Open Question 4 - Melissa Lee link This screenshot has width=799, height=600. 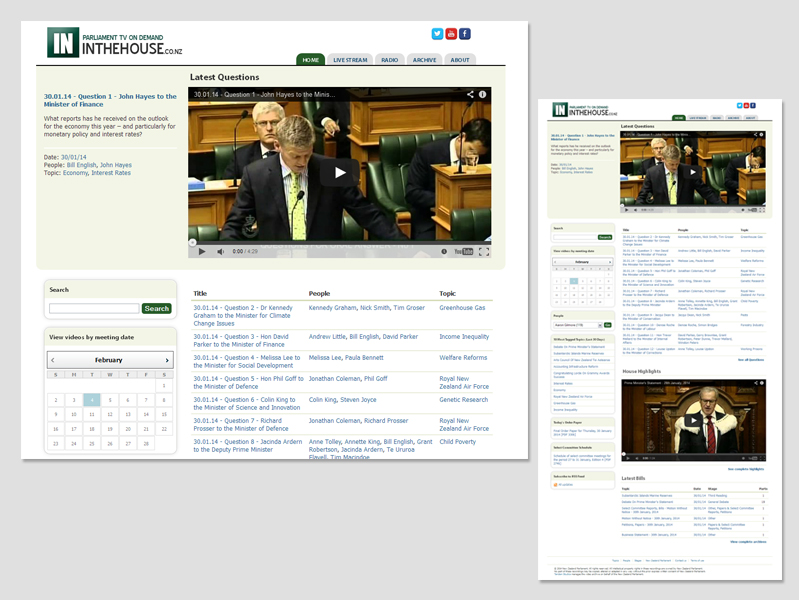click(247, 361)
